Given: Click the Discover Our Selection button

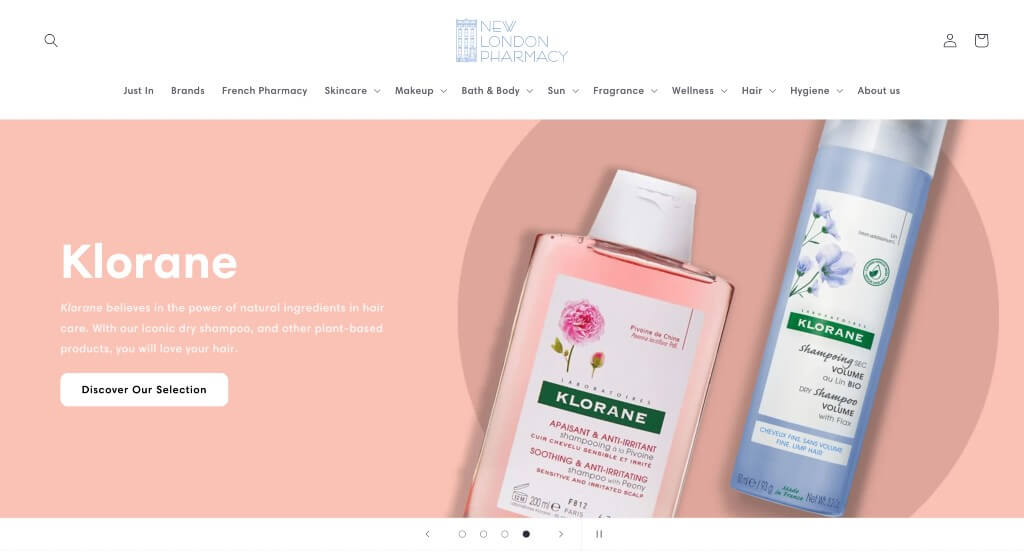Looking at the screenshot, I should point(144,390).
